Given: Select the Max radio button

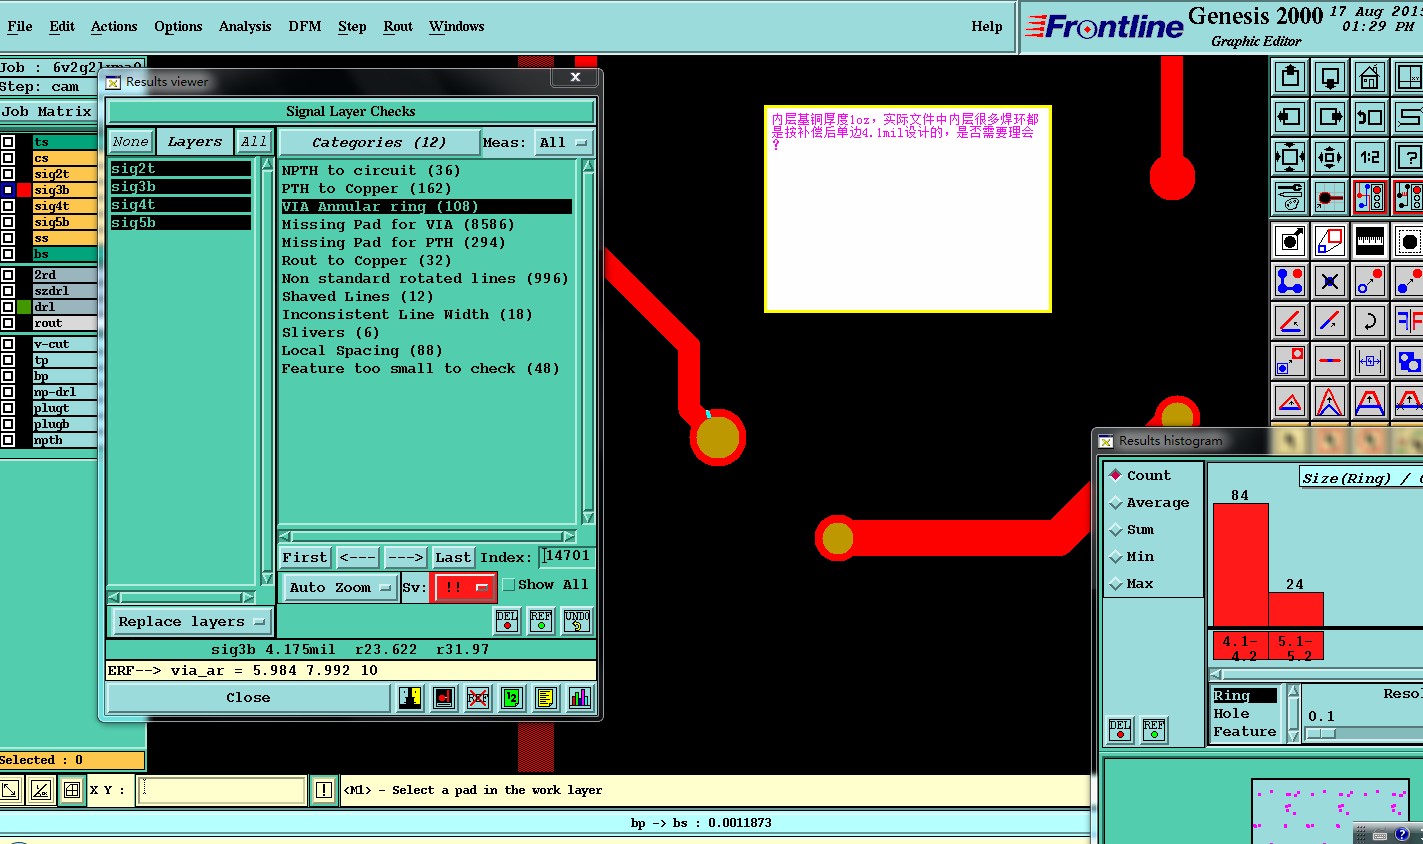Looking at the screenshot, I should click(1116, 584).
